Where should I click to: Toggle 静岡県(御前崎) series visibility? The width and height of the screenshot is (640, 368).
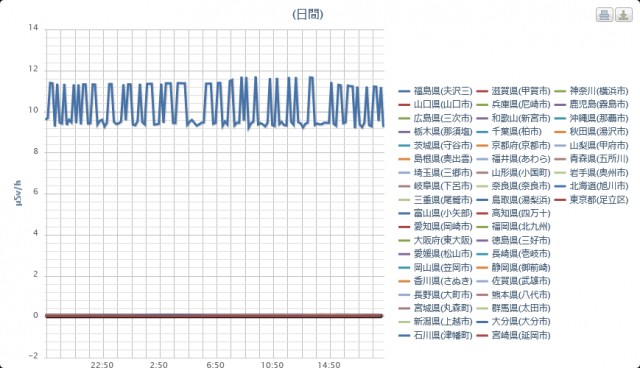pyautogui.click(x=513, y=268)
